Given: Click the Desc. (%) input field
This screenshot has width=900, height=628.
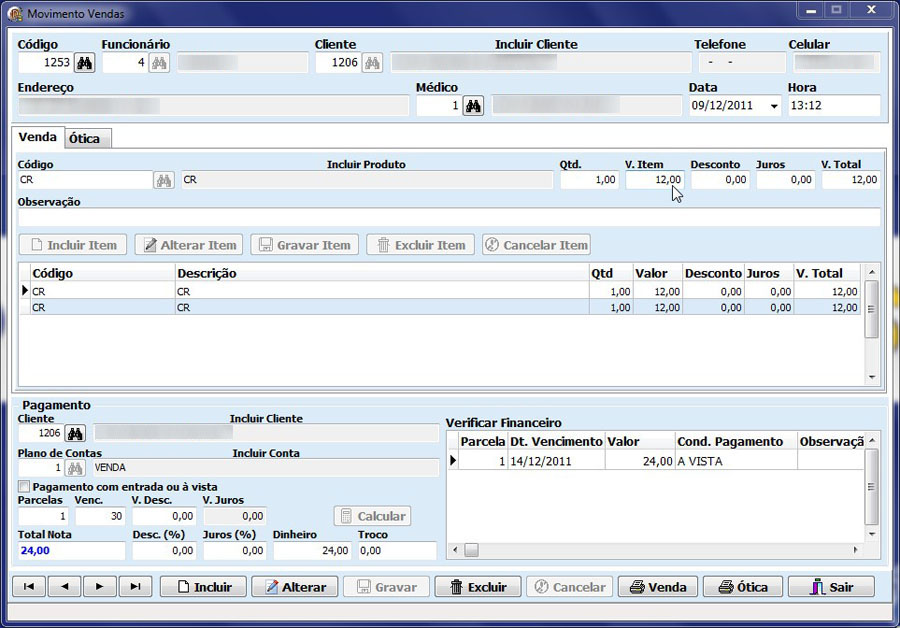Looking at the screenshot, I should [x=164, y=551].
